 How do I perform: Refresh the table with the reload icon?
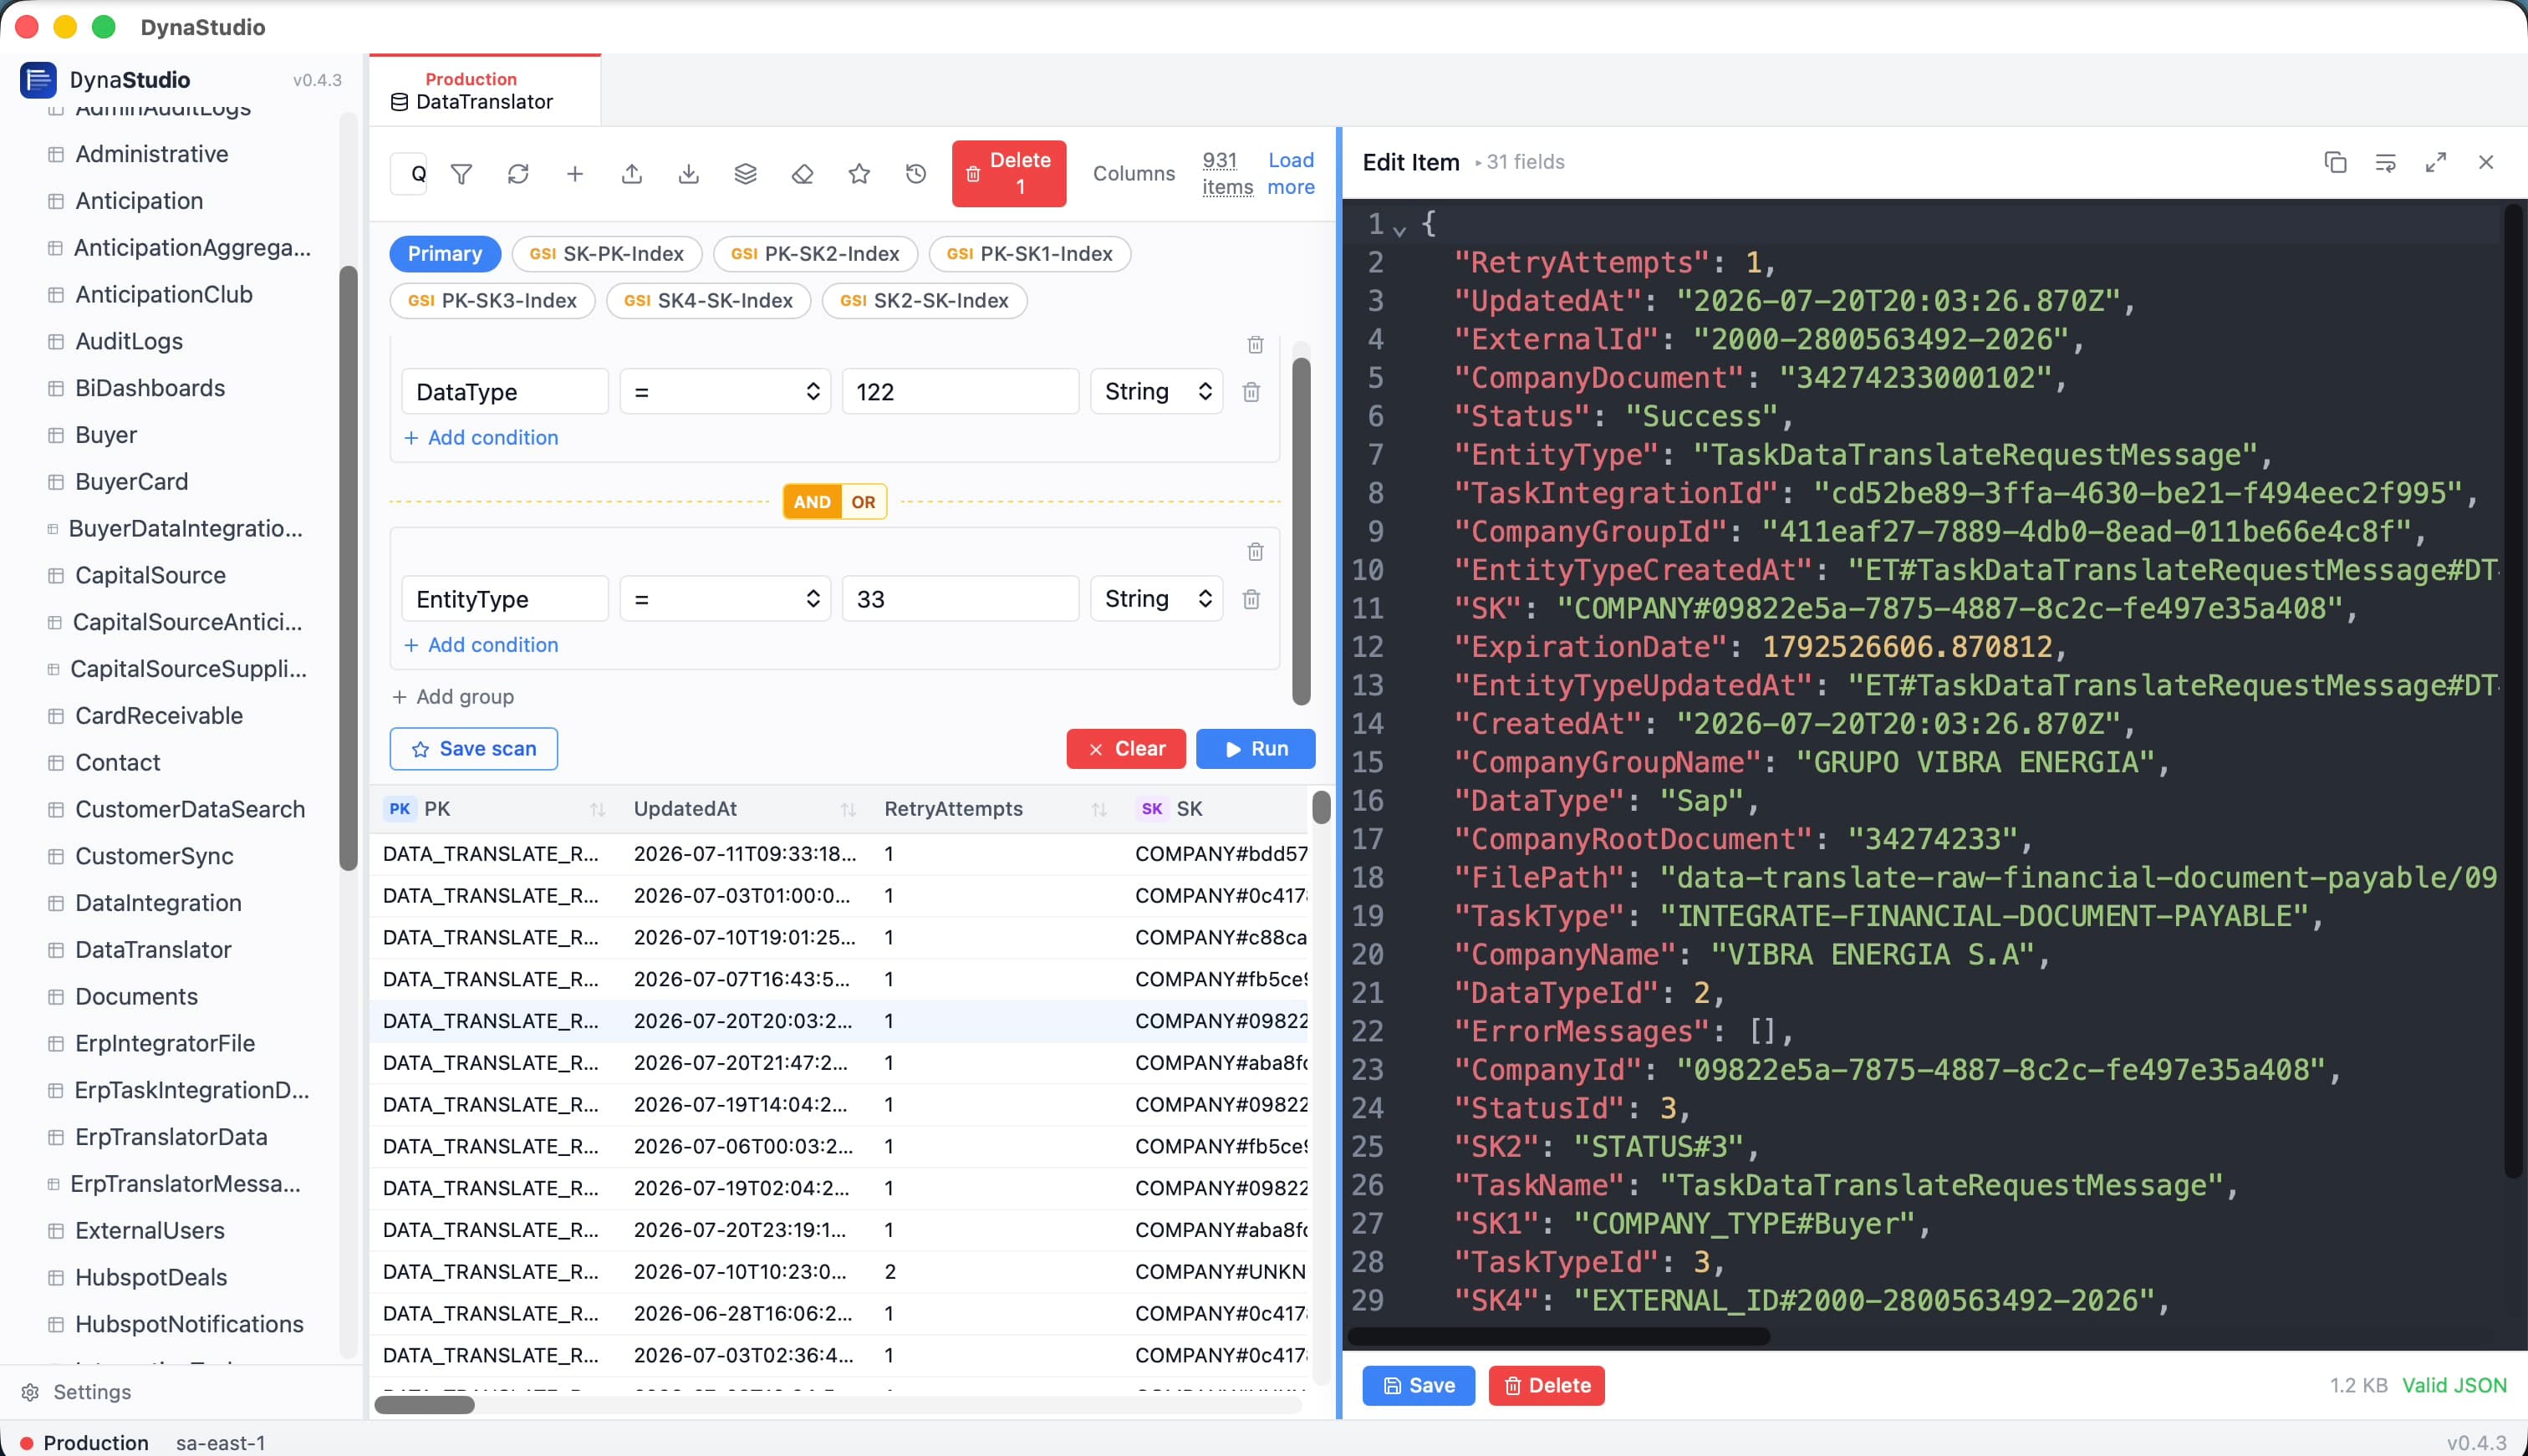click(x=518, y=174)
